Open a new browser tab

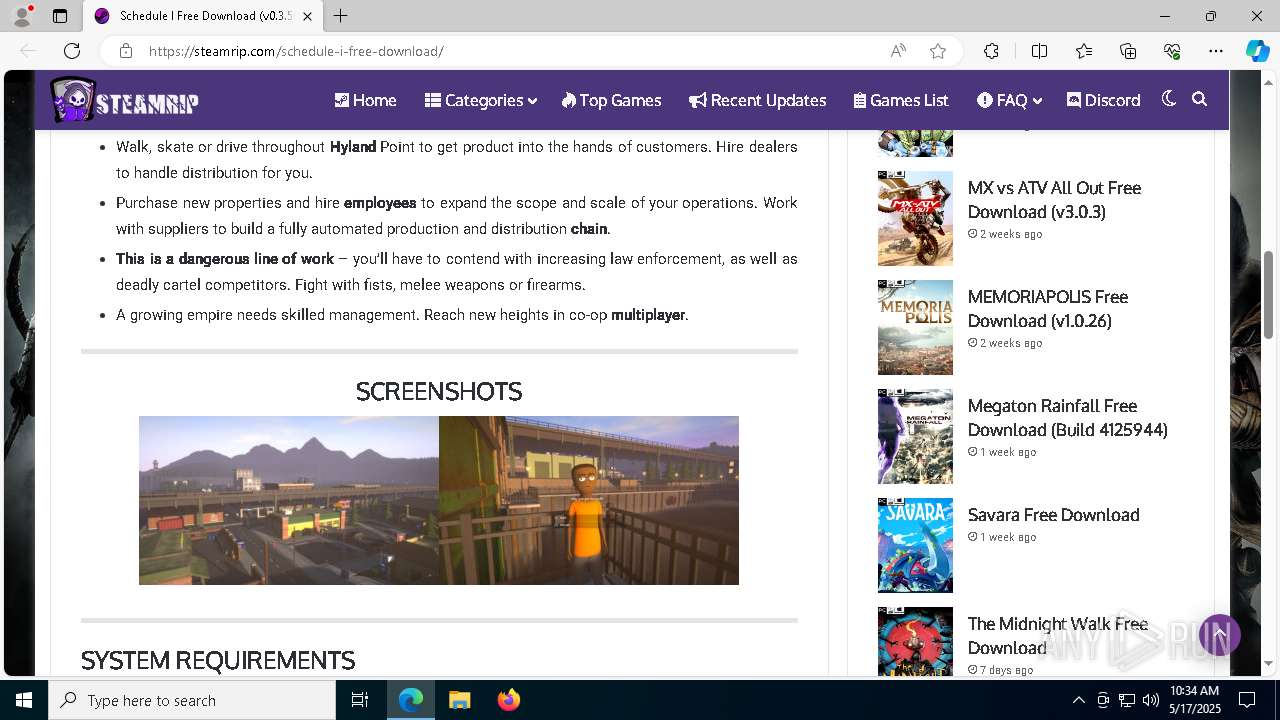point(340,16)
